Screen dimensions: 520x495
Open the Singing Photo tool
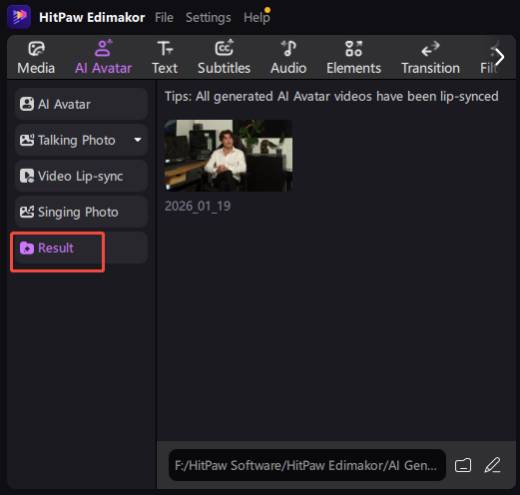tap(81, 212)
